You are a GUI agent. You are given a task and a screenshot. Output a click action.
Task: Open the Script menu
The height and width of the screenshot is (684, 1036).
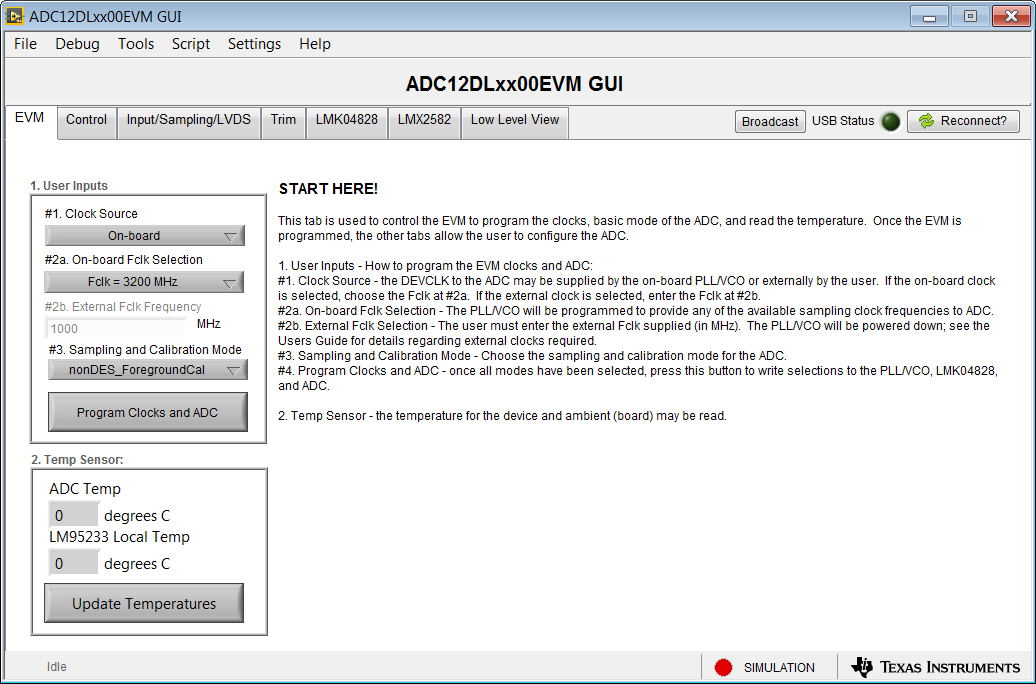[x=190, y=44]
